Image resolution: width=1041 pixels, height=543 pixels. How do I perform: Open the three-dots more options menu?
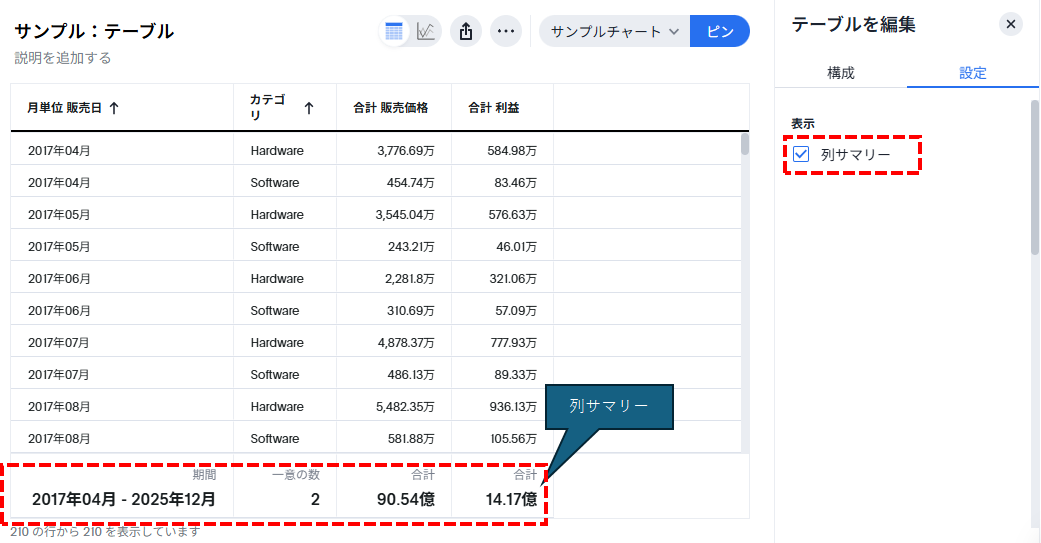pos(506,31)
